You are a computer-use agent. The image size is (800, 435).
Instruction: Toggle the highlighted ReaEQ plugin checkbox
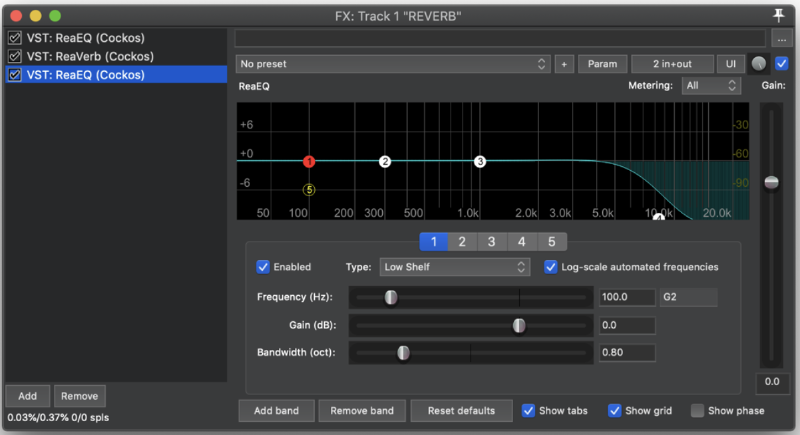(15, 74)
